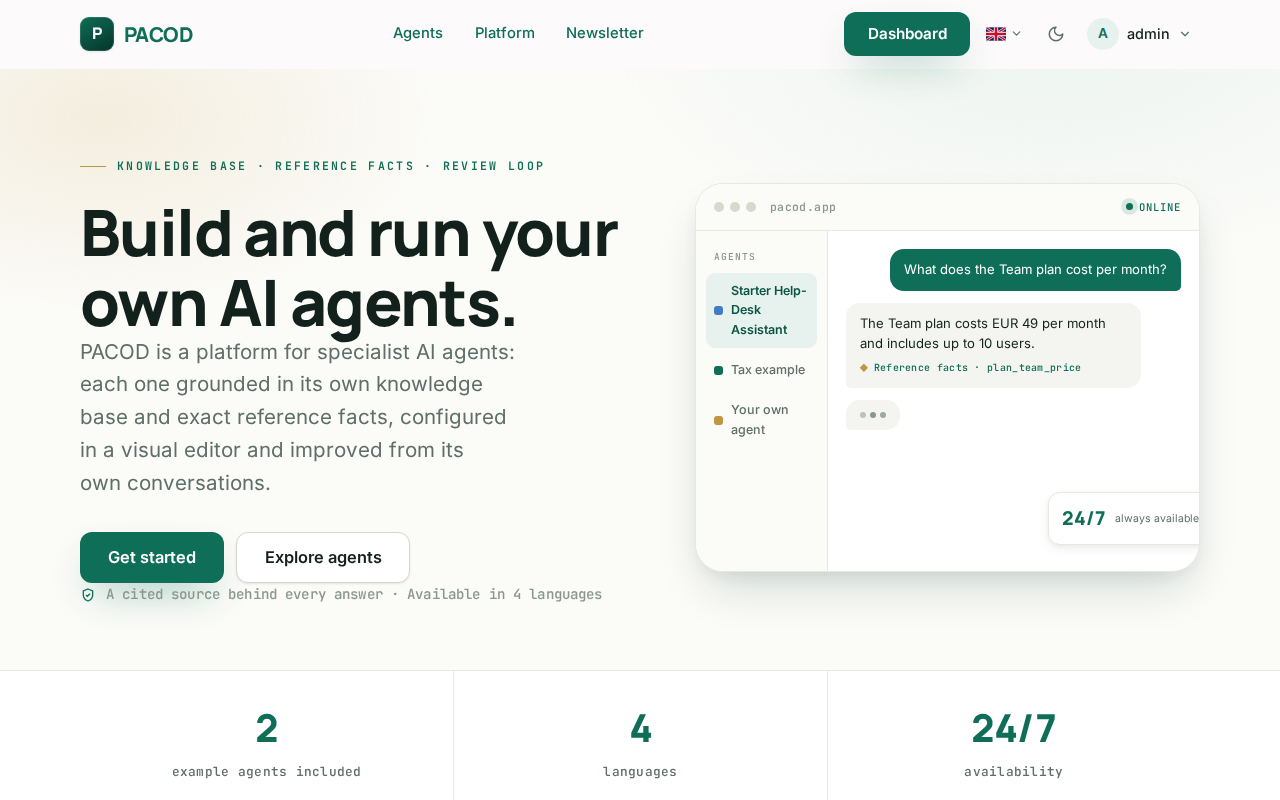1280x800 pixels.
Task: Go to the Newsletter page
Action: 605,33
